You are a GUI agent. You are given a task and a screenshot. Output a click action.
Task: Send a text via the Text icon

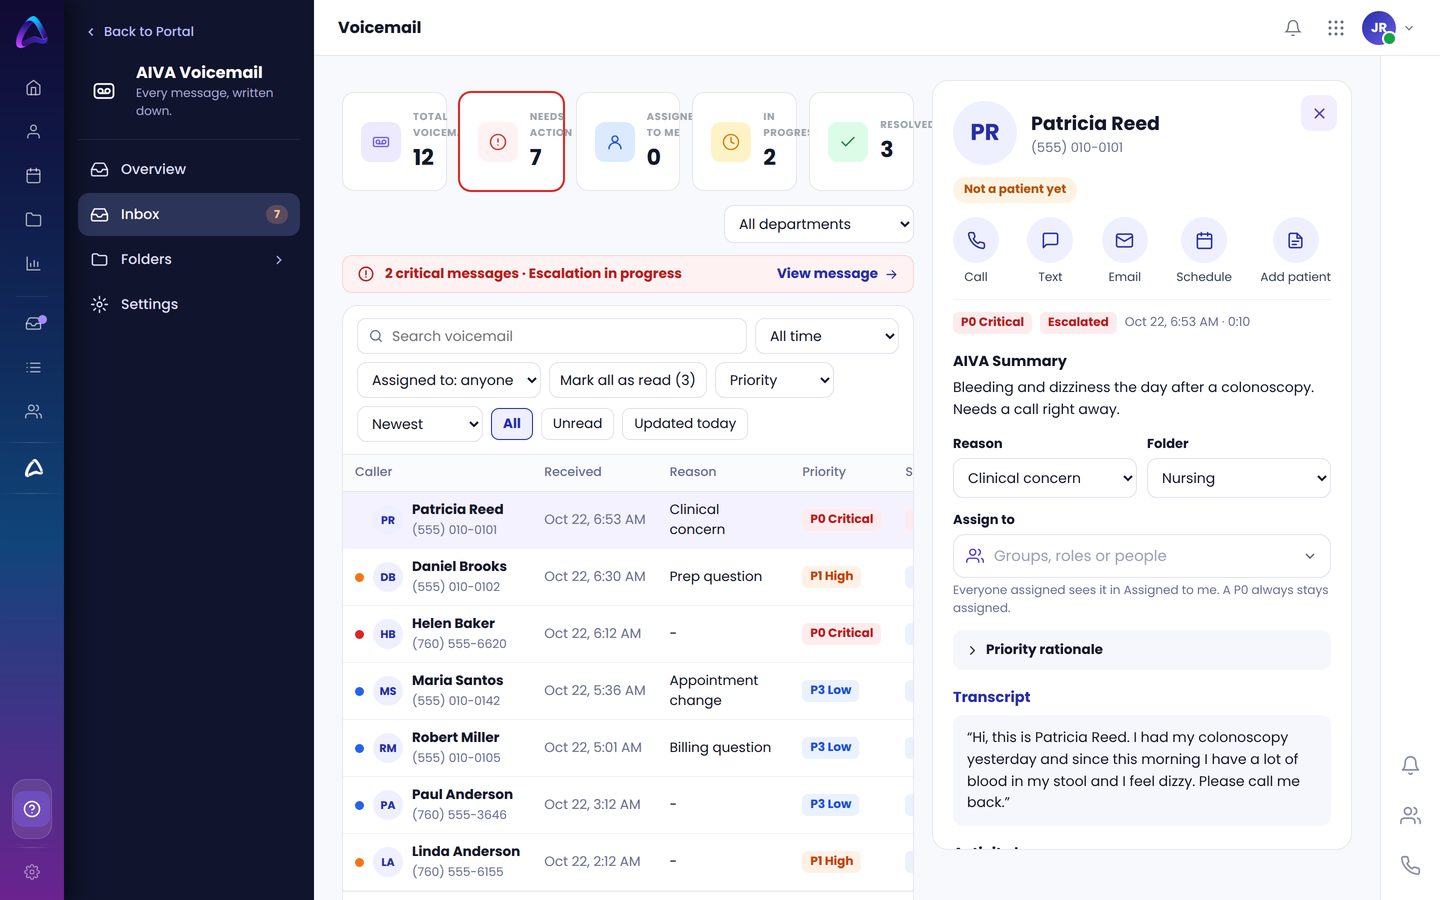1050,241
